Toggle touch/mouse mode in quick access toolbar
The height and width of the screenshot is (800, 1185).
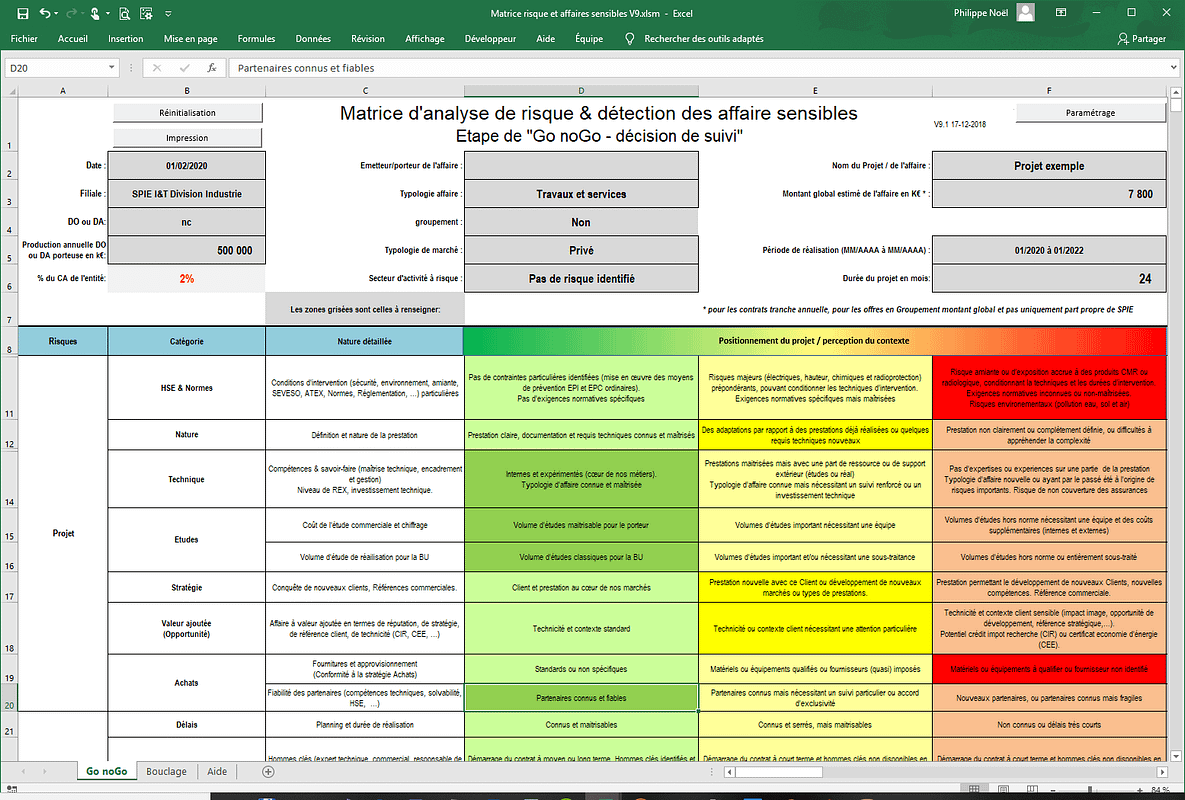94,14
